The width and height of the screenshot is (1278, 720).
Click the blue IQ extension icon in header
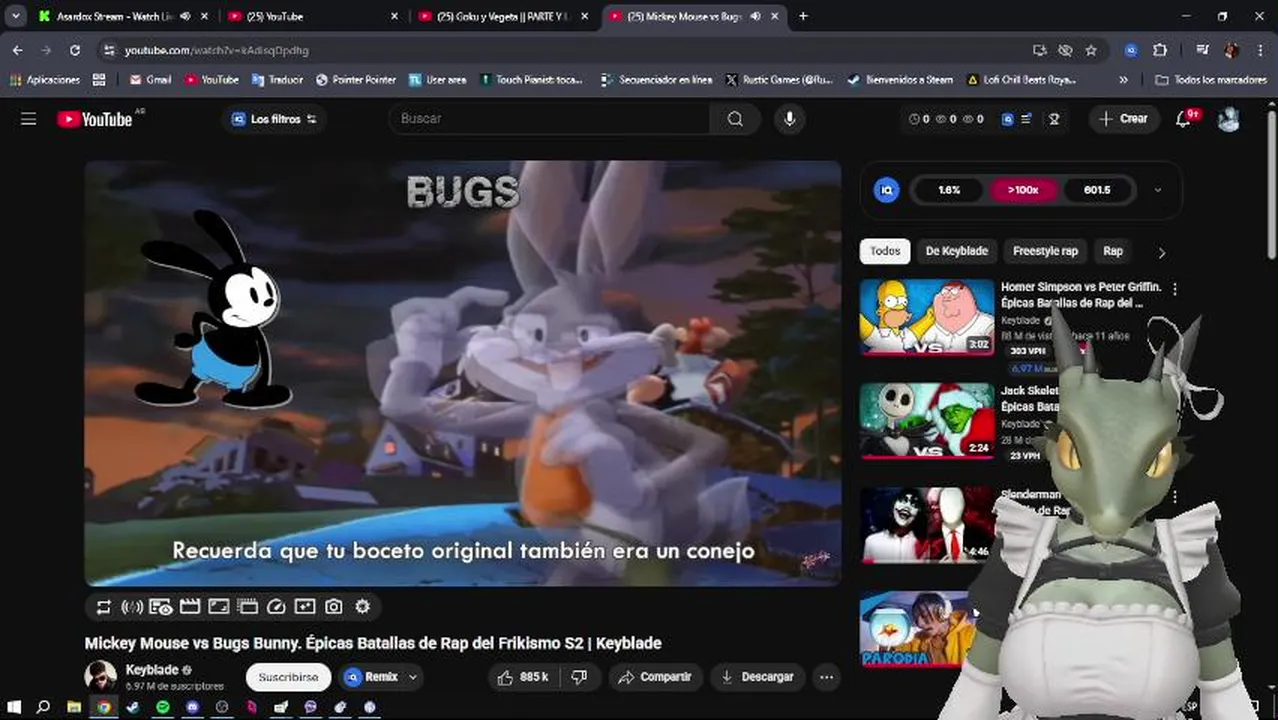(x=1008, y=119)
